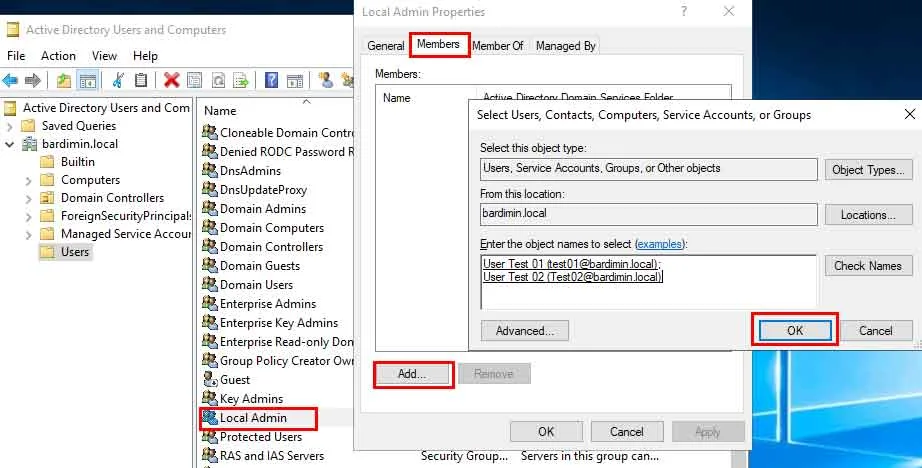Click the Add button in Members tab
This screenshot has height=468, width=922.
coord(412,374)
